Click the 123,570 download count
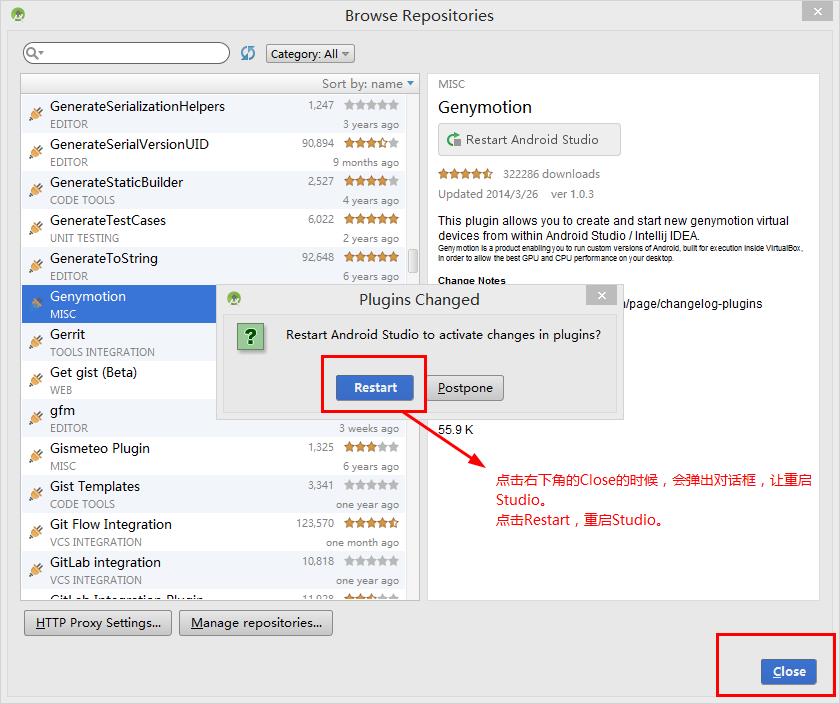 click(x=315, y=523)
